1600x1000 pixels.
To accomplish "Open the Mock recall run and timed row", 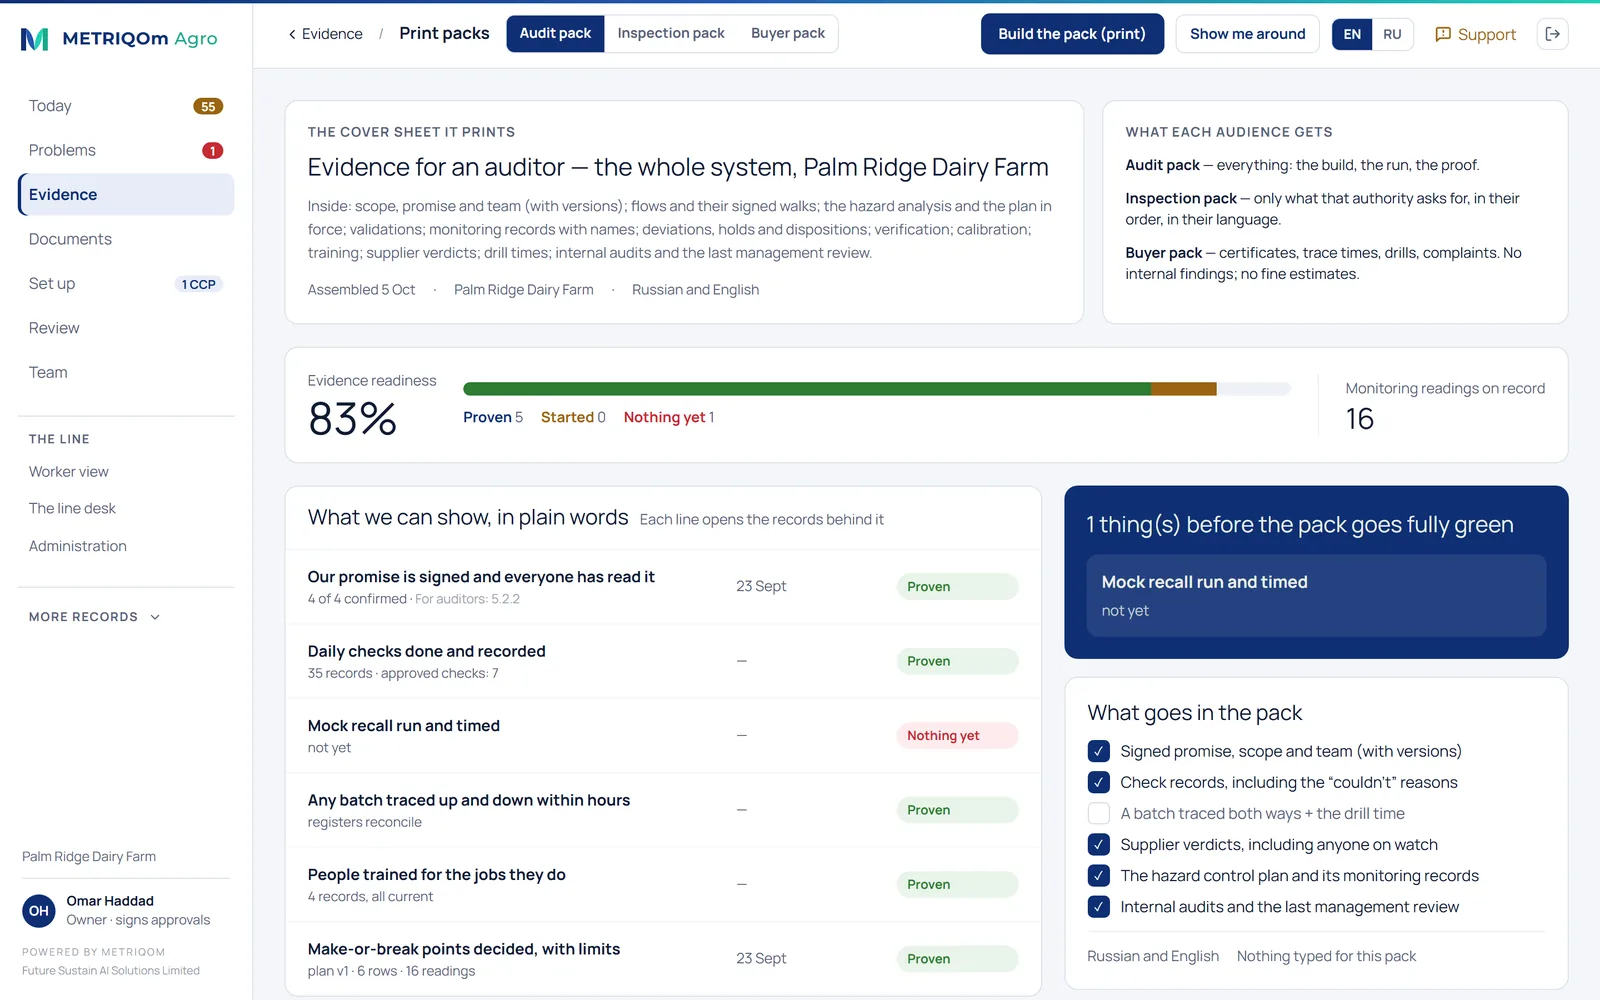I will tap(663, 736).
